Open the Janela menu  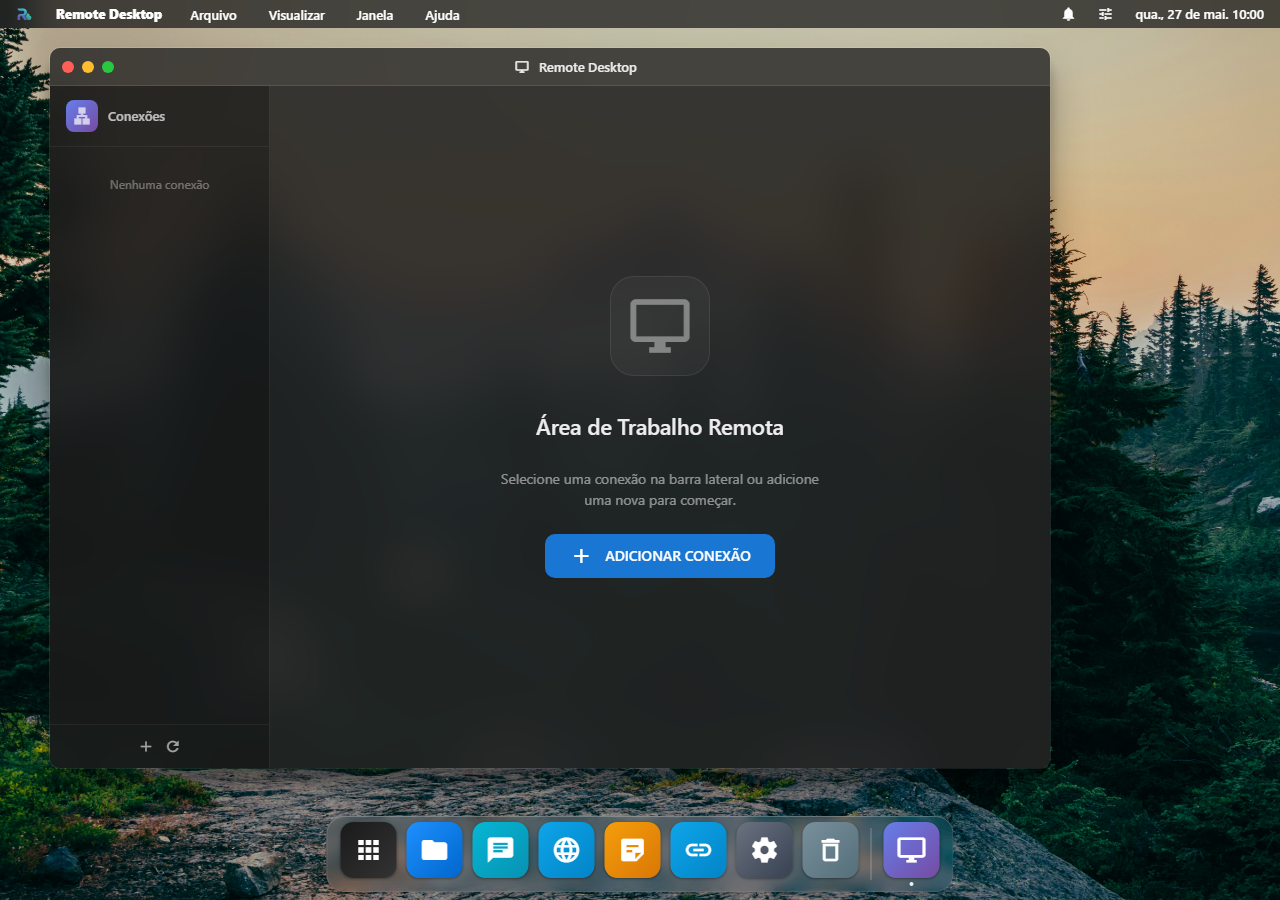(375, 15)
